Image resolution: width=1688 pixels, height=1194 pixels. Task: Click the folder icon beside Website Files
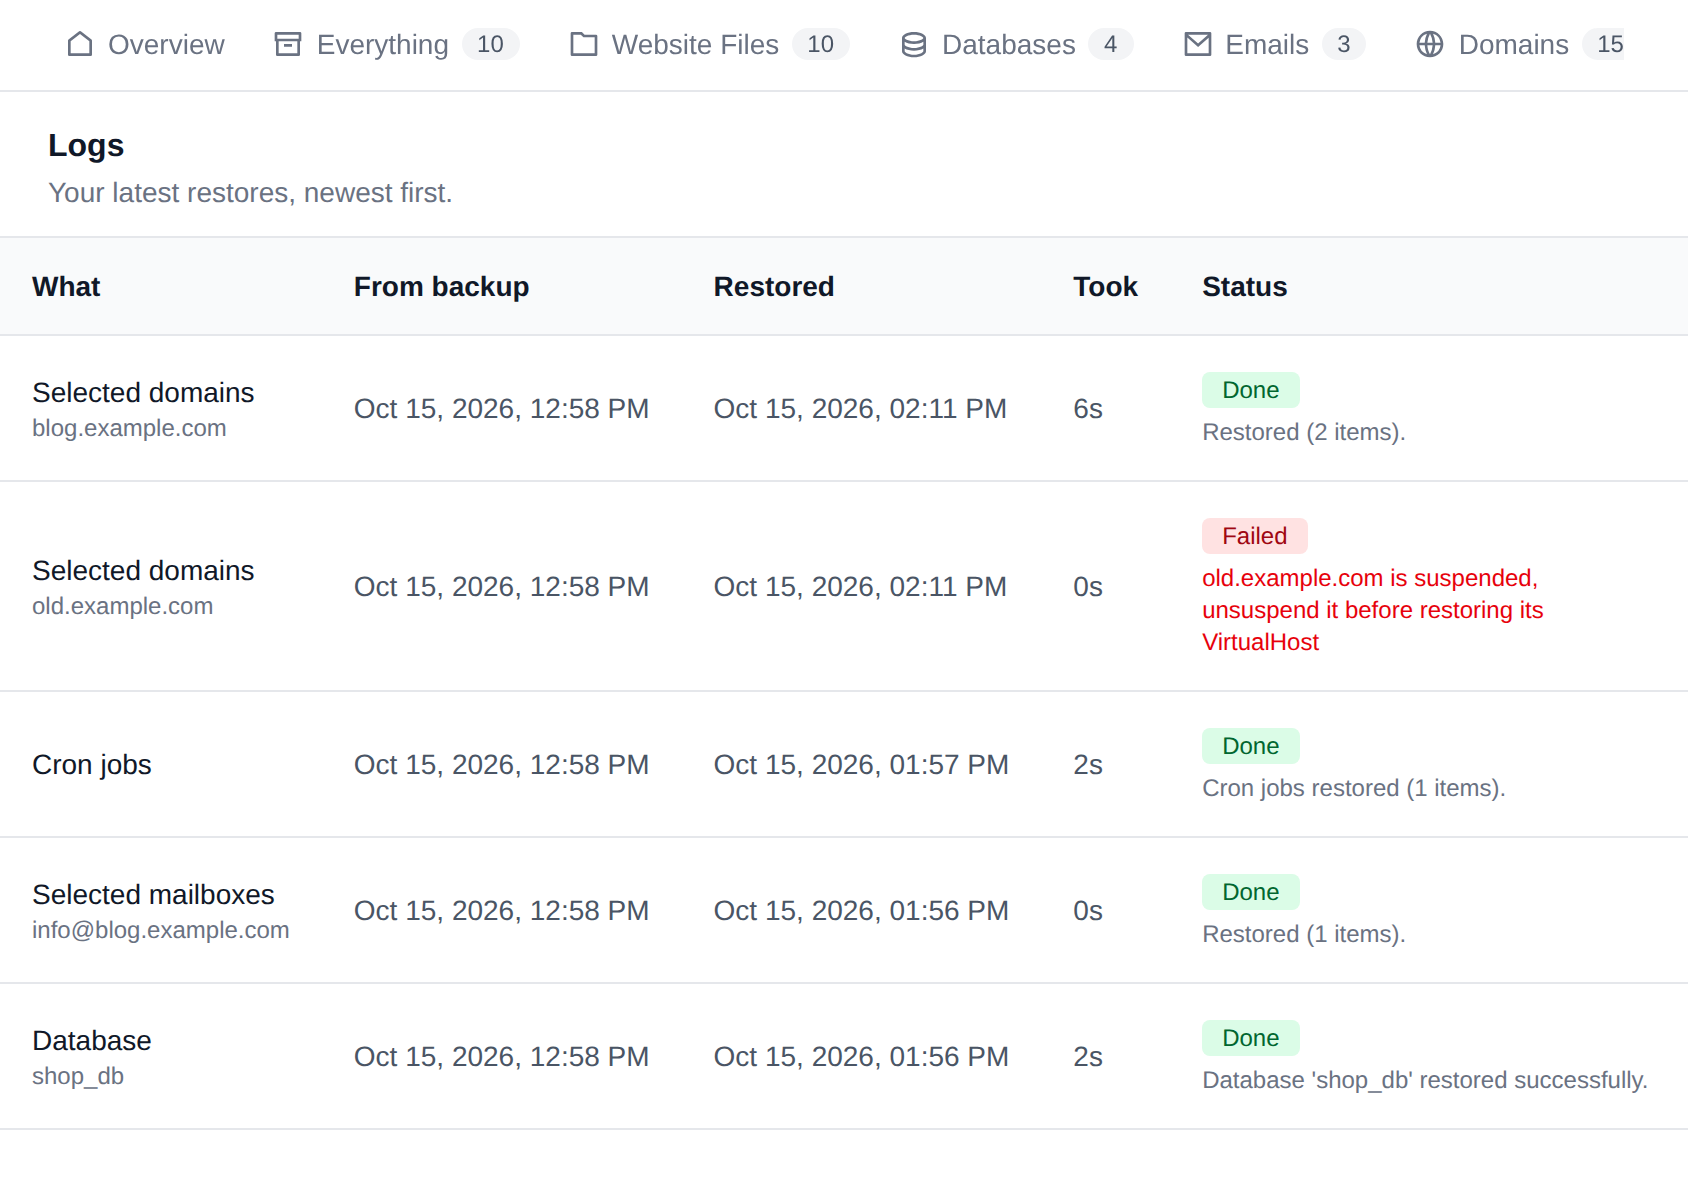(584, 45)
